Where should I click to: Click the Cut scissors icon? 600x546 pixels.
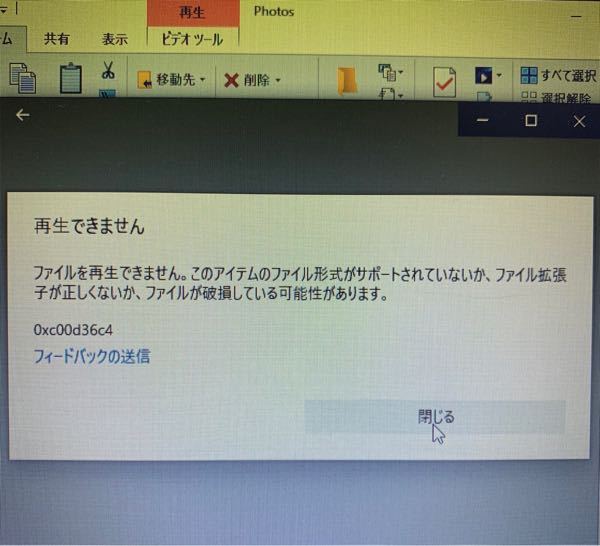(107, 72)
